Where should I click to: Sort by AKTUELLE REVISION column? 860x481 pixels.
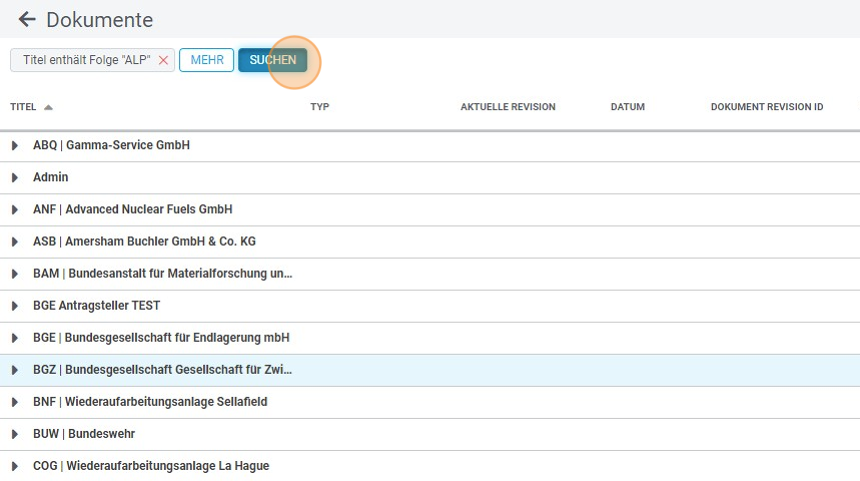(x=508, y=107)
